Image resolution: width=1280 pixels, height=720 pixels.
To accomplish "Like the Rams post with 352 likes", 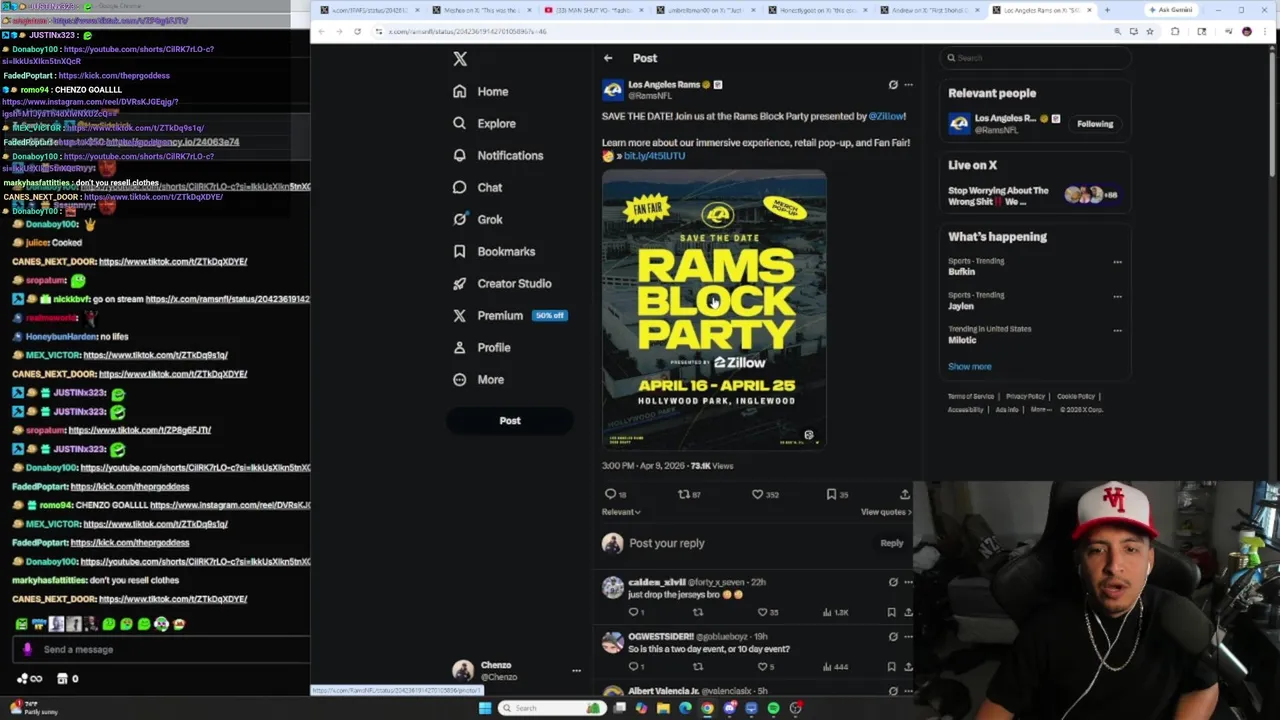I will [765, 494].
